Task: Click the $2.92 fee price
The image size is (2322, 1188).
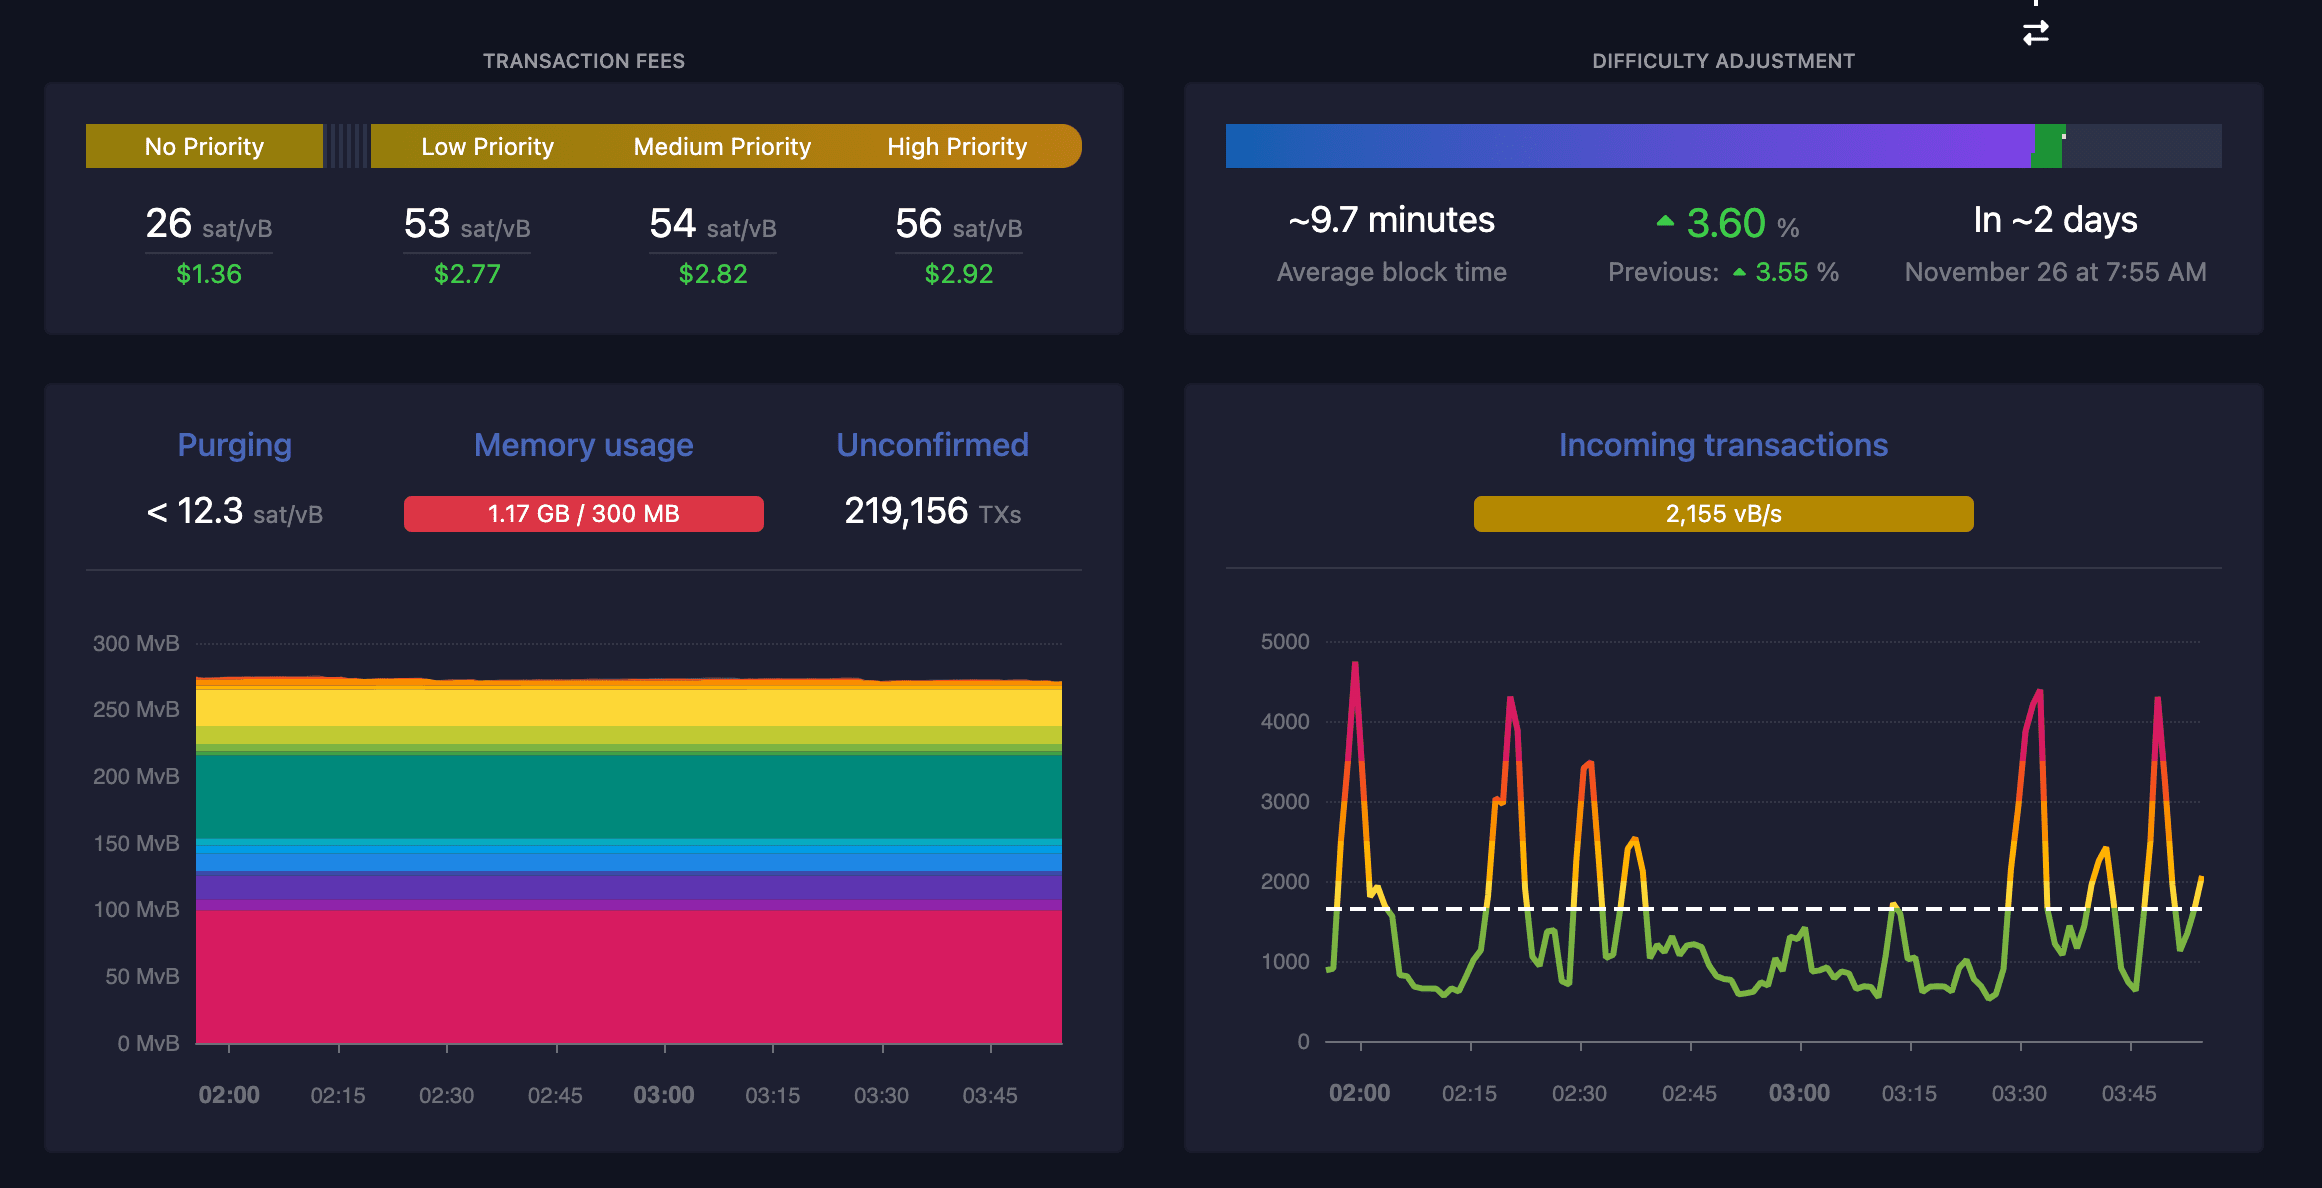Action: 958,274
